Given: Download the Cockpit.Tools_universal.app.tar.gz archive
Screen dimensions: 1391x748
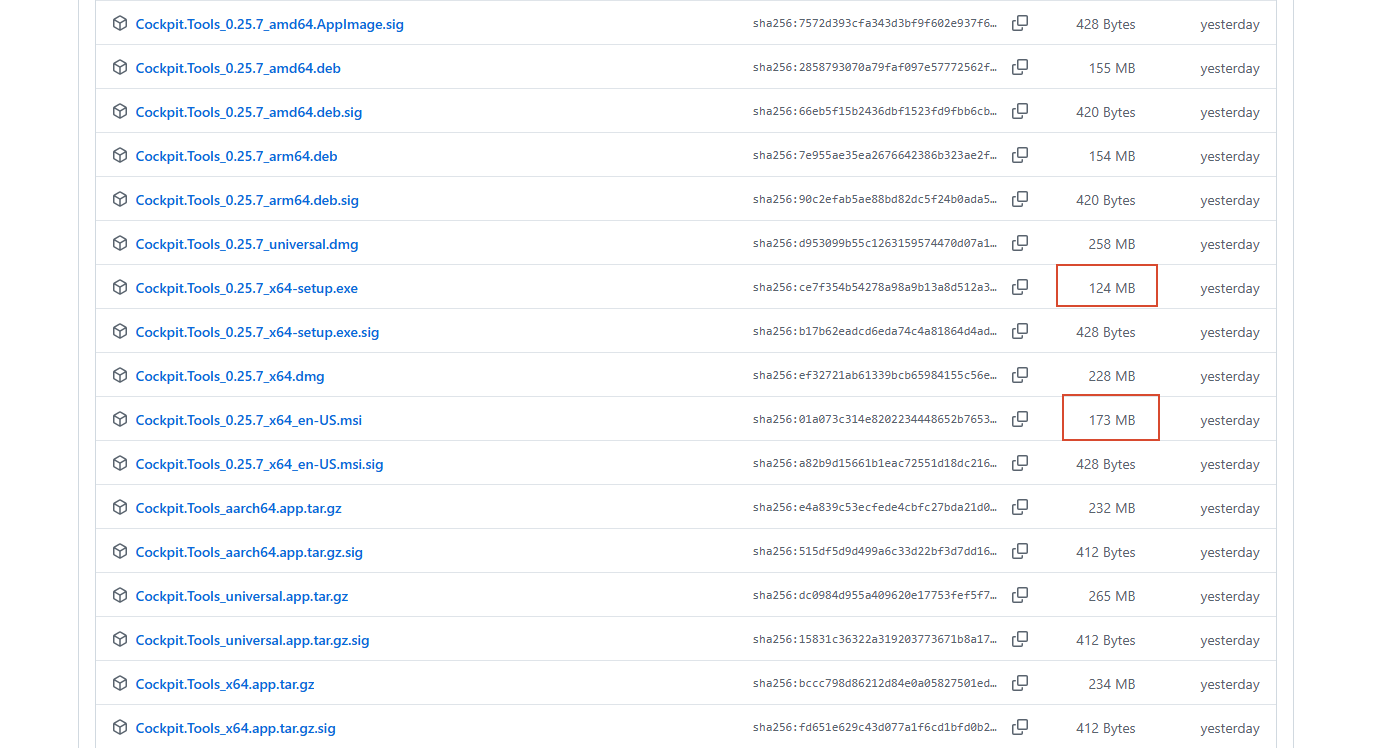Looking at the screenshot, I should coord(242,596).
